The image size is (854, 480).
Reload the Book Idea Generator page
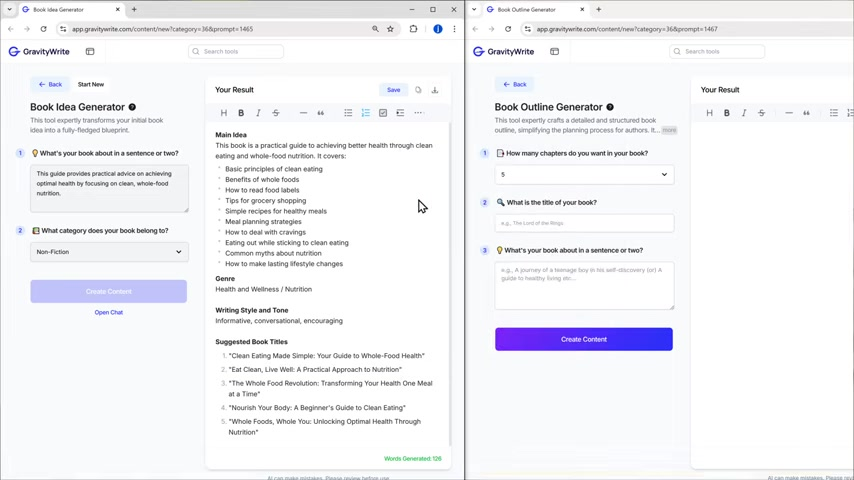44,29
